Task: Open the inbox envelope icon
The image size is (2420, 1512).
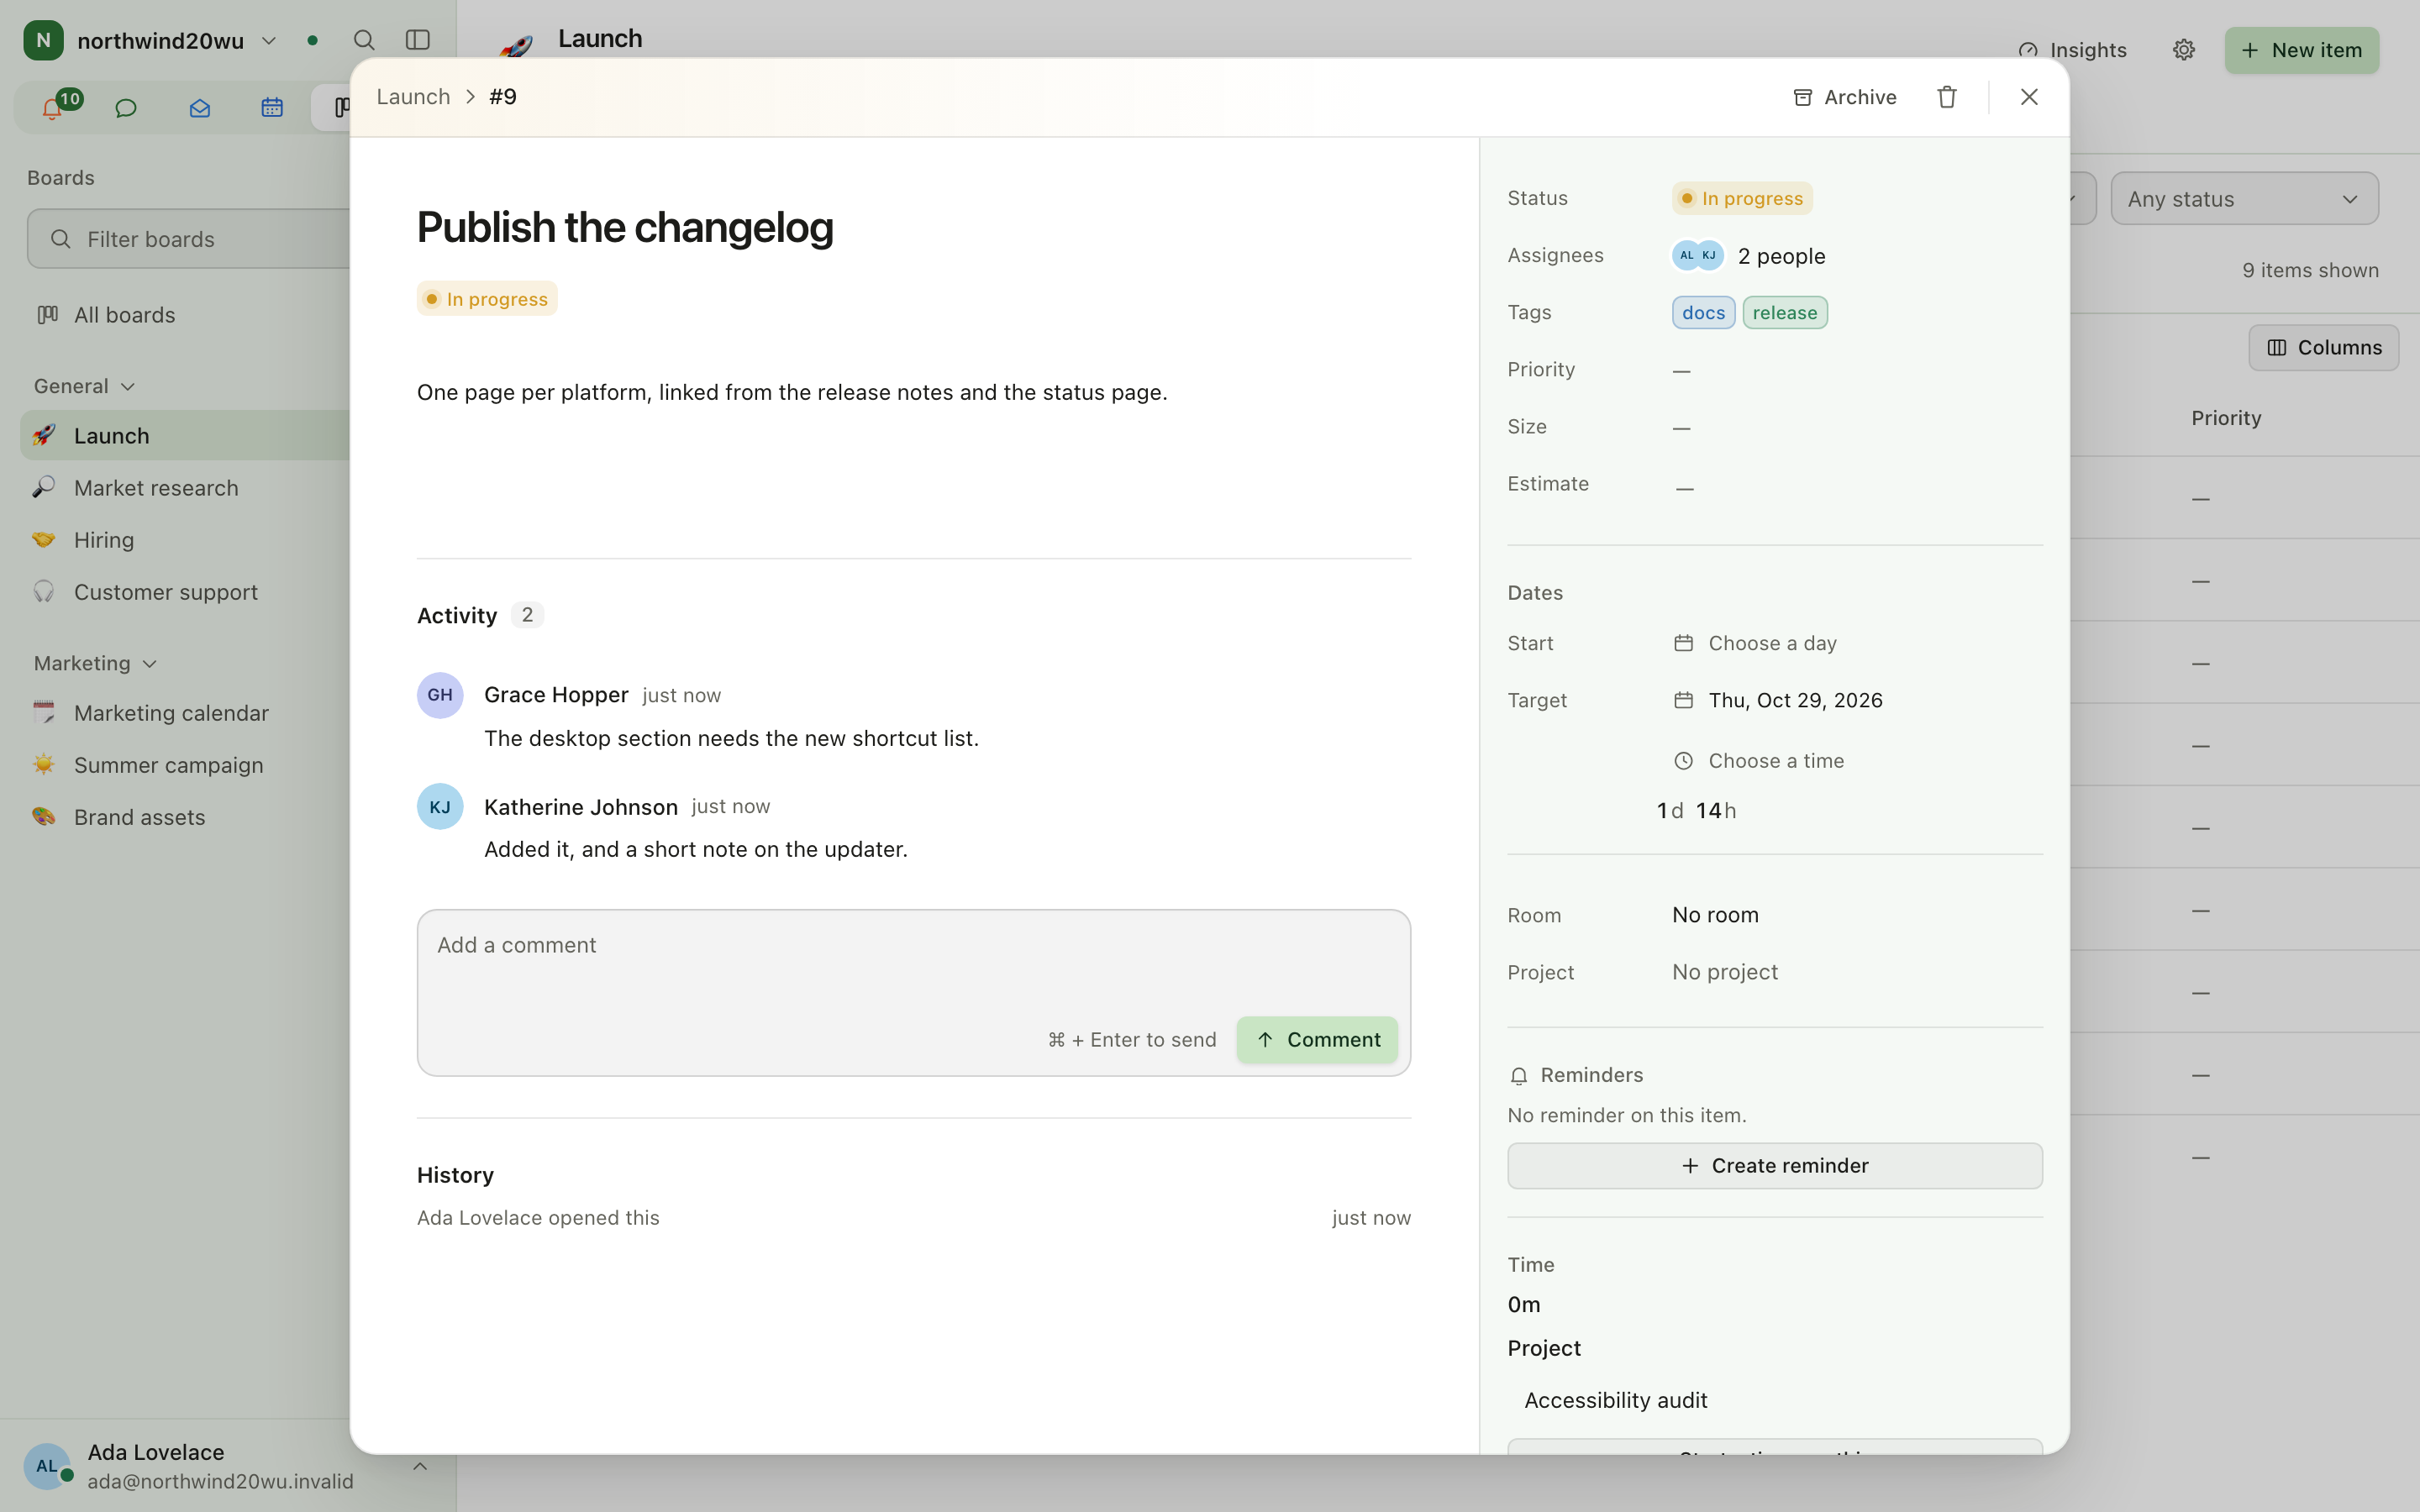Action: (x=200, y=108)
